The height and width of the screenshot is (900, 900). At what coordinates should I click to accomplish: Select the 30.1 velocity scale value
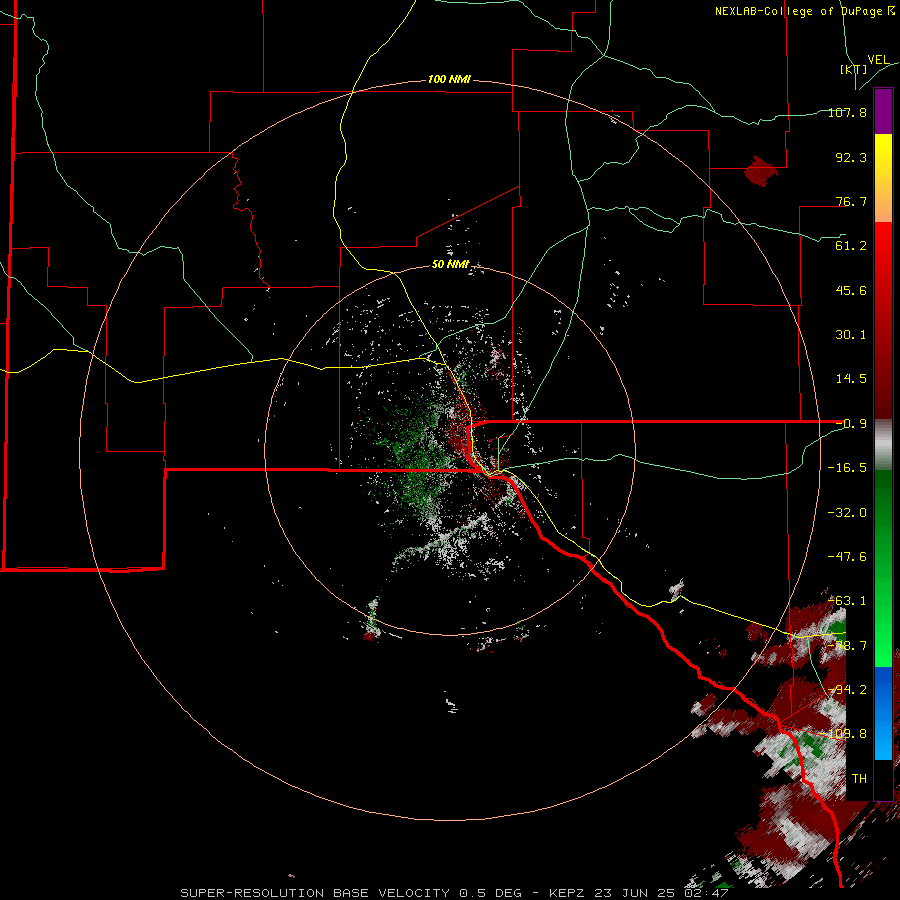[851, 335]
